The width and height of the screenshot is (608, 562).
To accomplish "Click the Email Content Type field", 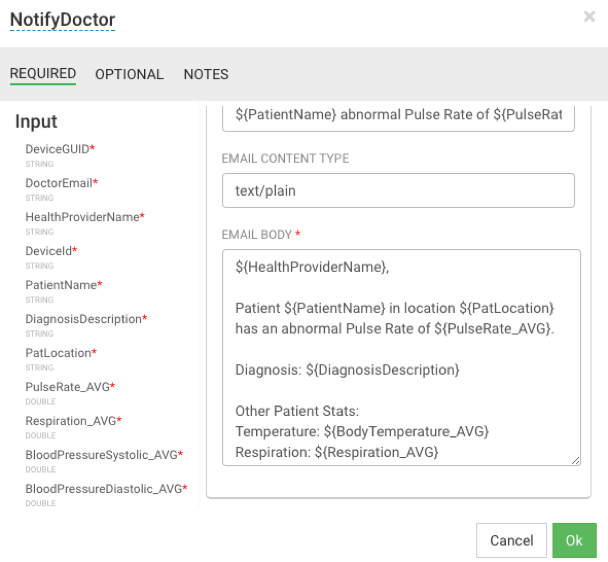I will [398, 190].
